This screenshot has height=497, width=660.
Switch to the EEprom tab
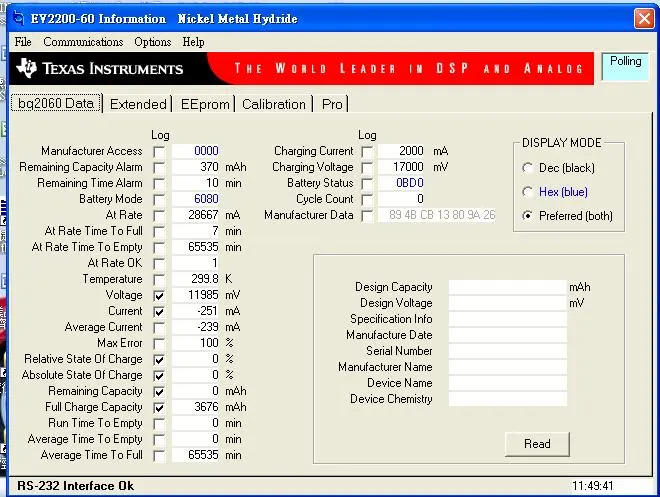[x=205, y=104]
